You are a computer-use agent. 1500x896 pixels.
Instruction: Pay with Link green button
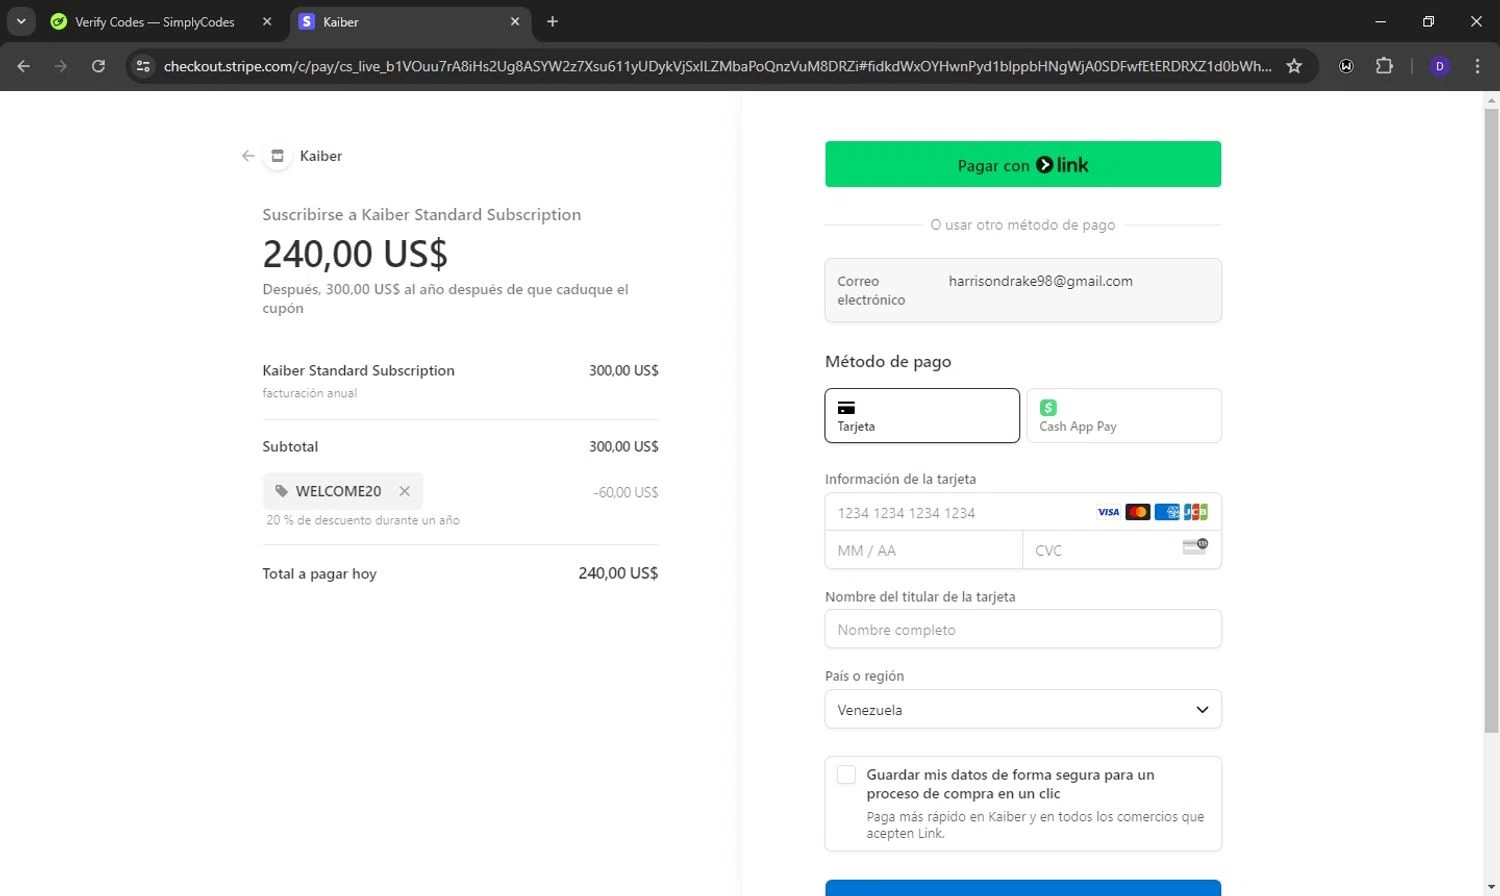click(1023, 164)
